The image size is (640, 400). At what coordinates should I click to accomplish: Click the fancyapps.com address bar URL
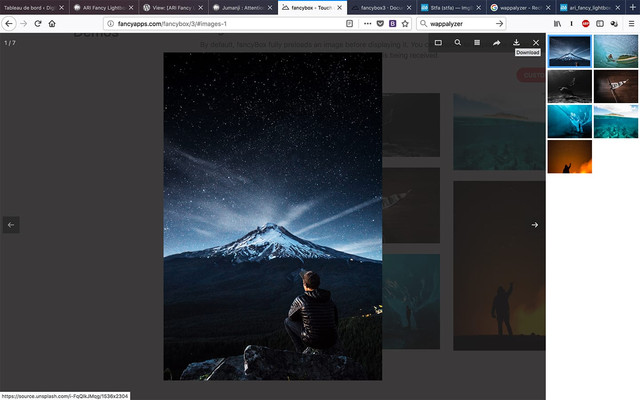[x=172, y=24]
